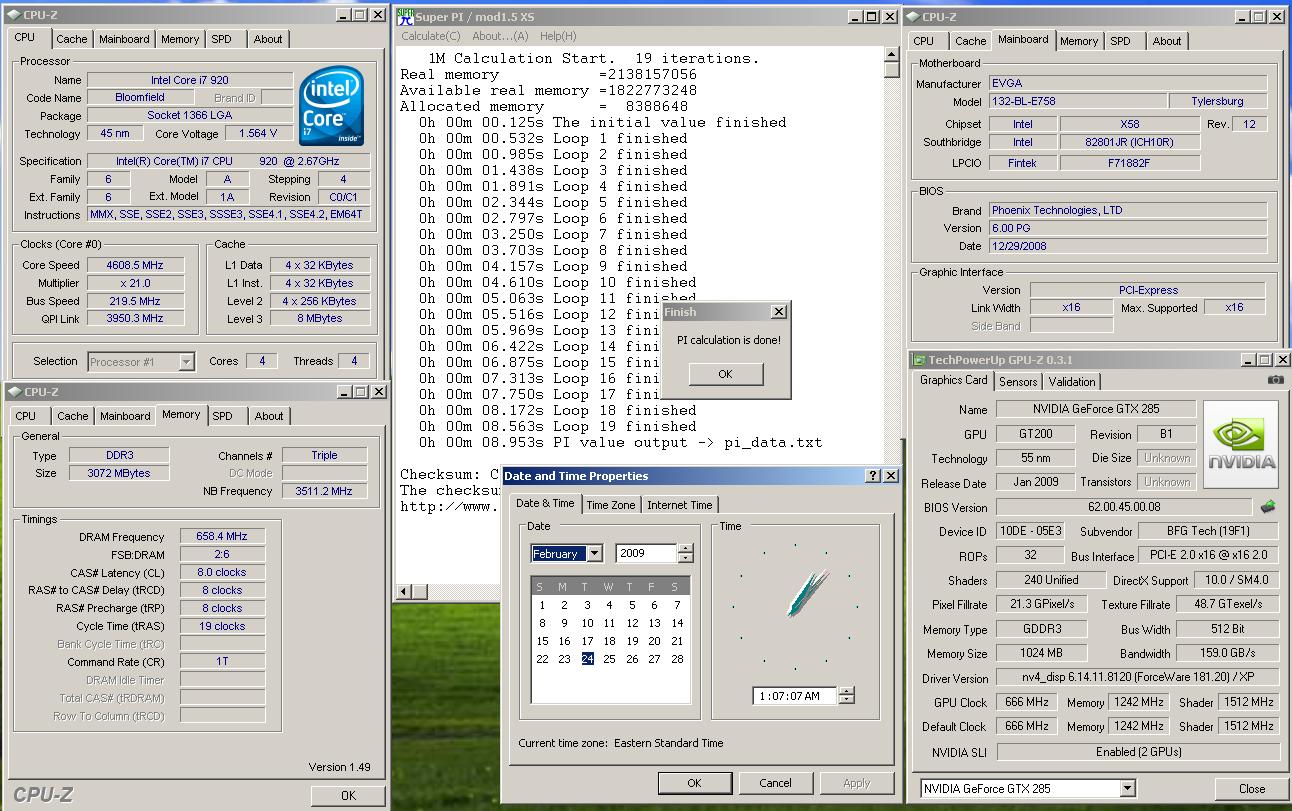Open the Mainboard tab in the top-left CPU-Z
The width and height of the screenshot is (1292, 811).
click(124, 39)
